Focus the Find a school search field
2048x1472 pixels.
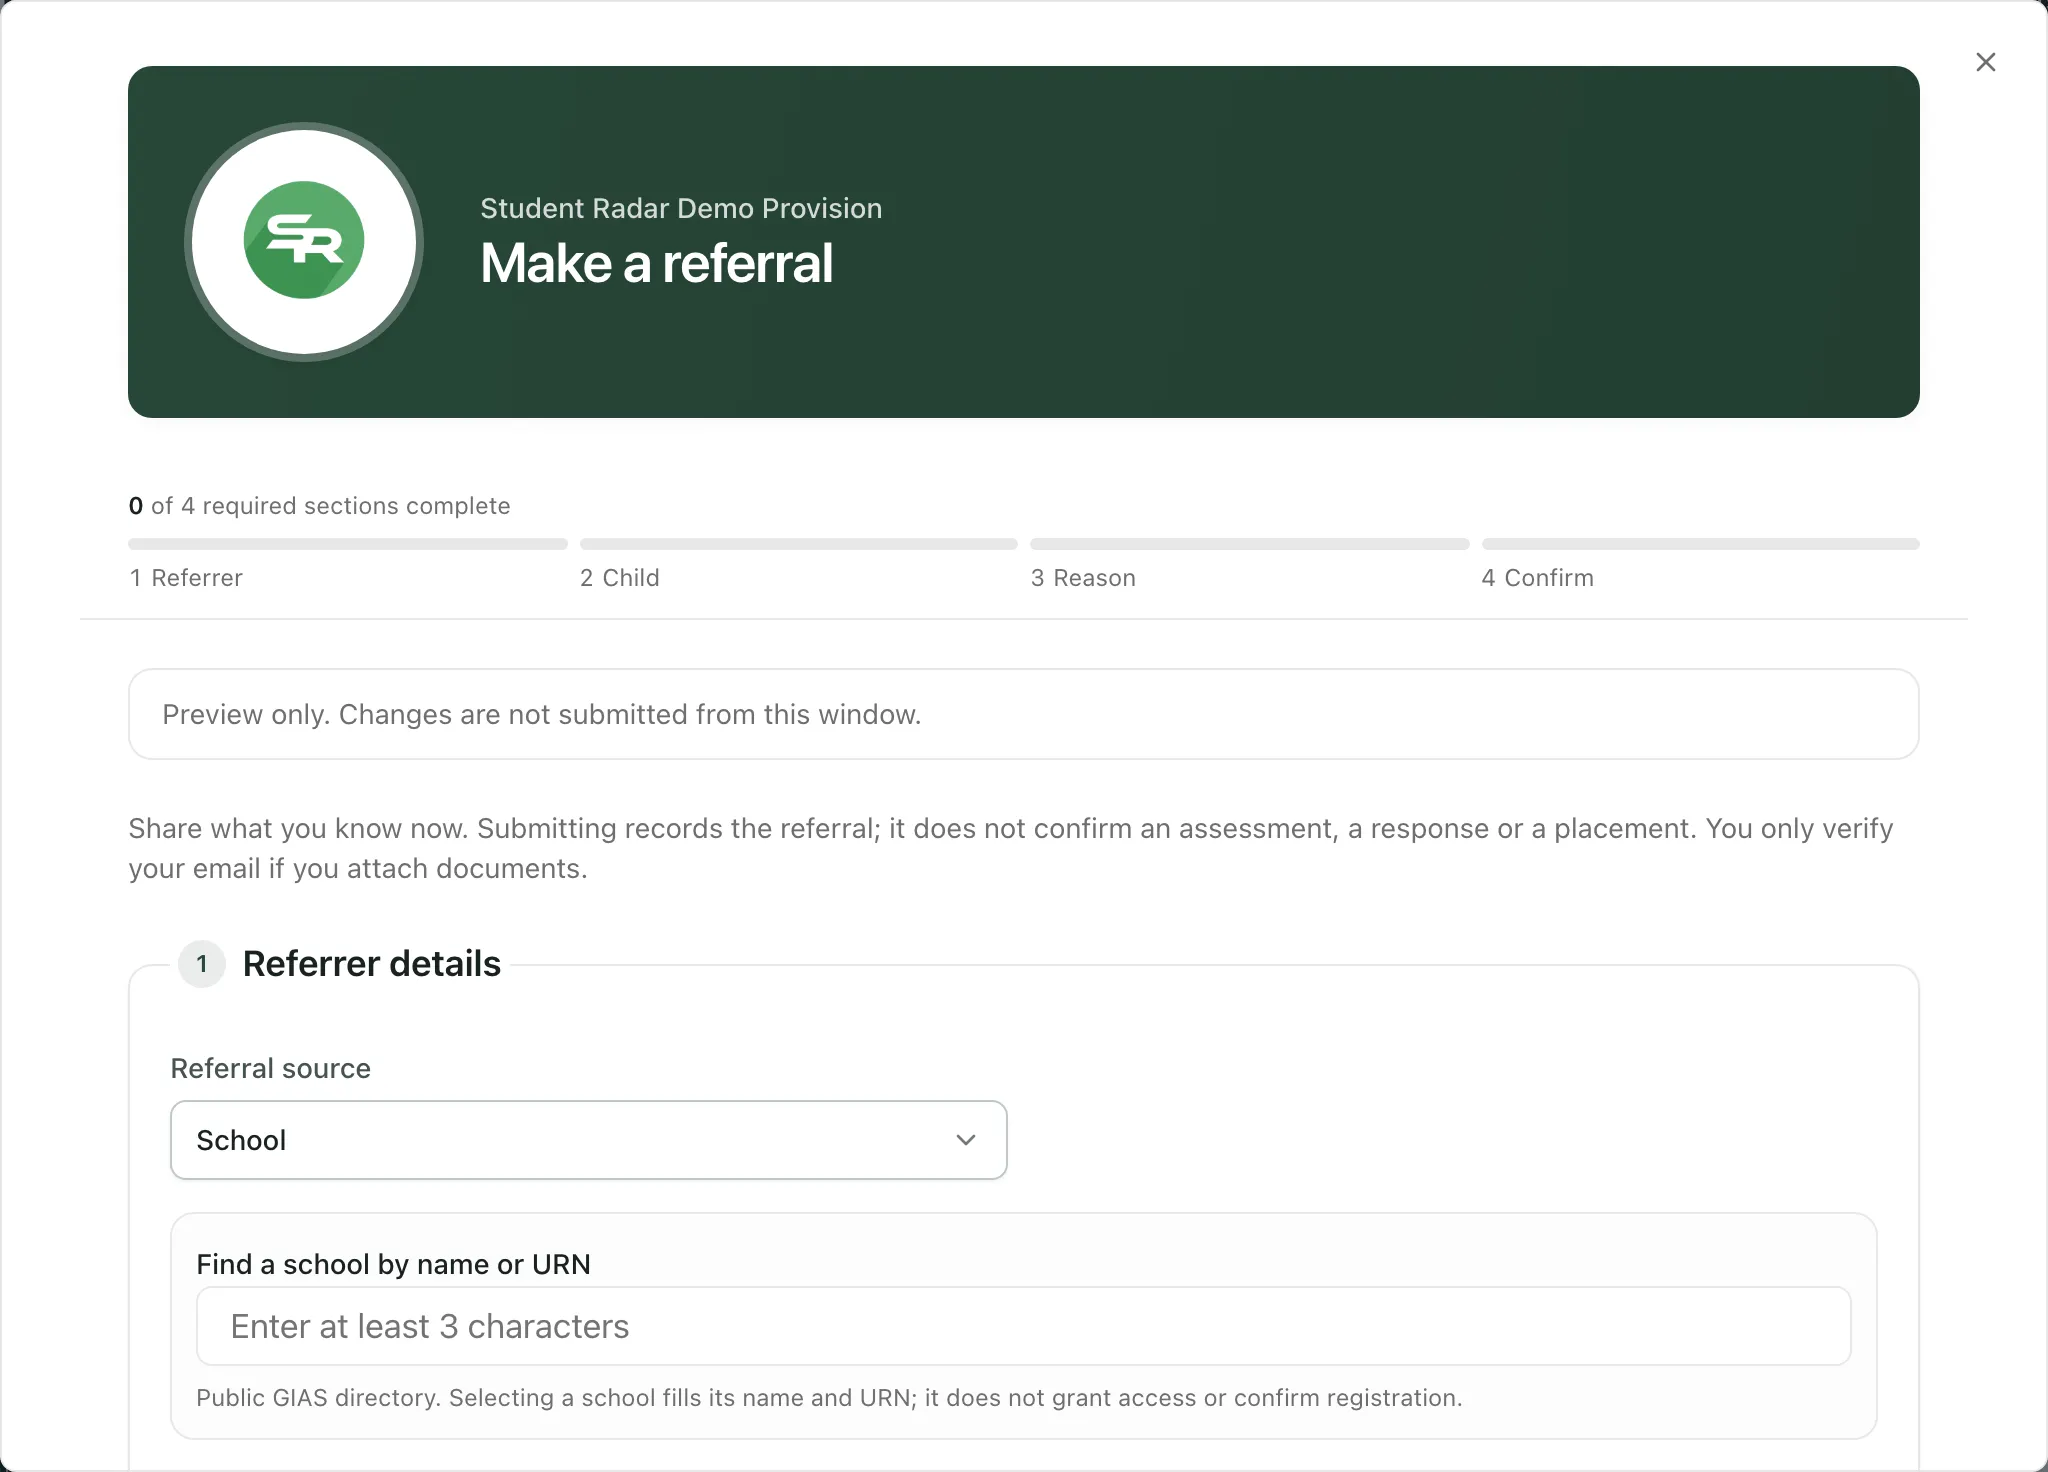[x=1023, y=1326]
